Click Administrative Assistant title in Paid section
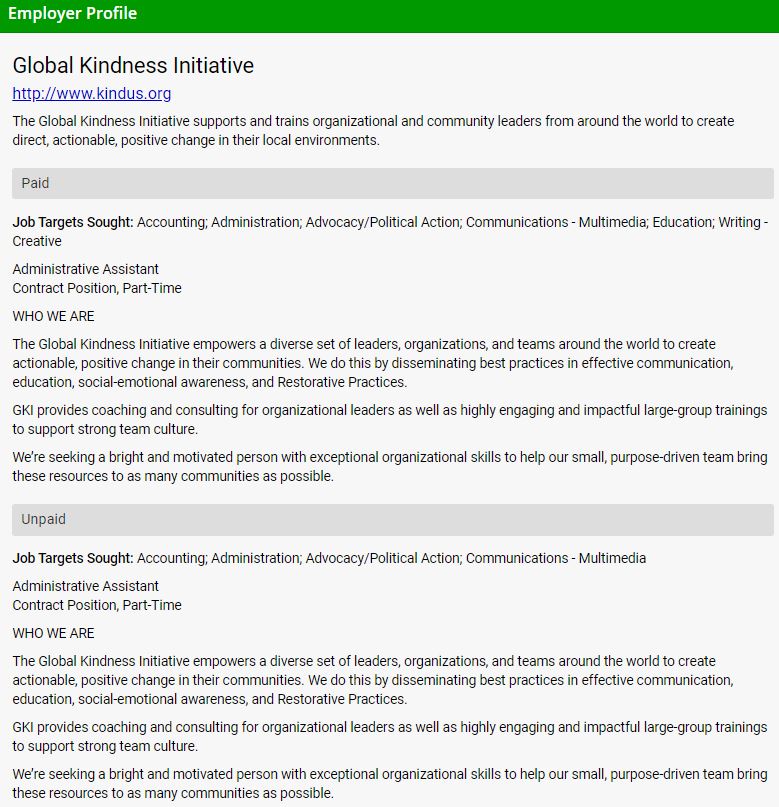Image resolution: width=779 pixels, height=807 pixels. (x=86, y=269)
